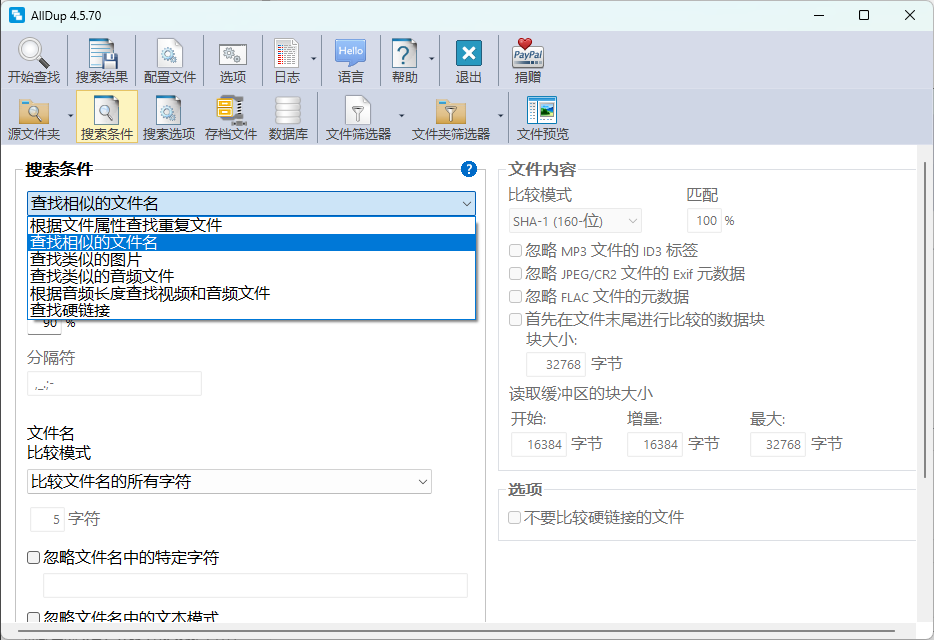Choose 根据文件属性查找重复文件 from list
The height and width of the screenshot is (640, 934).
[251, 225]
